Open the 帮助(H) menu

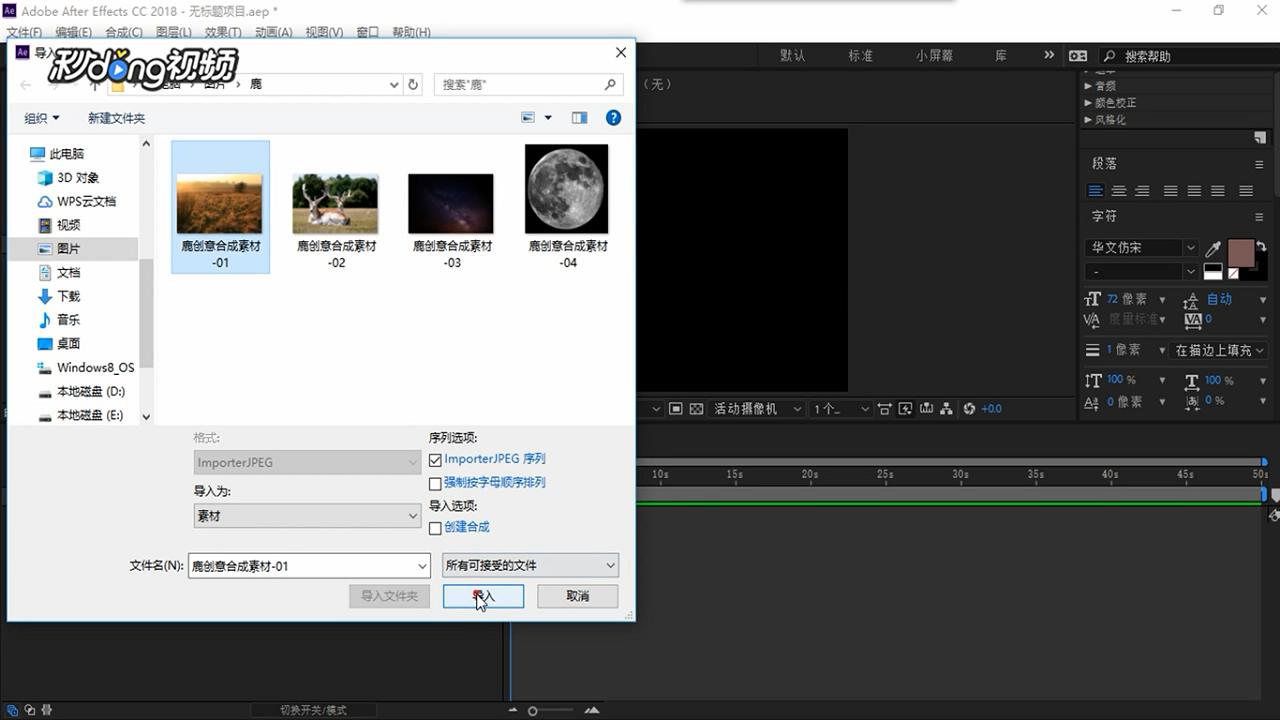click(x=410, y=32)
